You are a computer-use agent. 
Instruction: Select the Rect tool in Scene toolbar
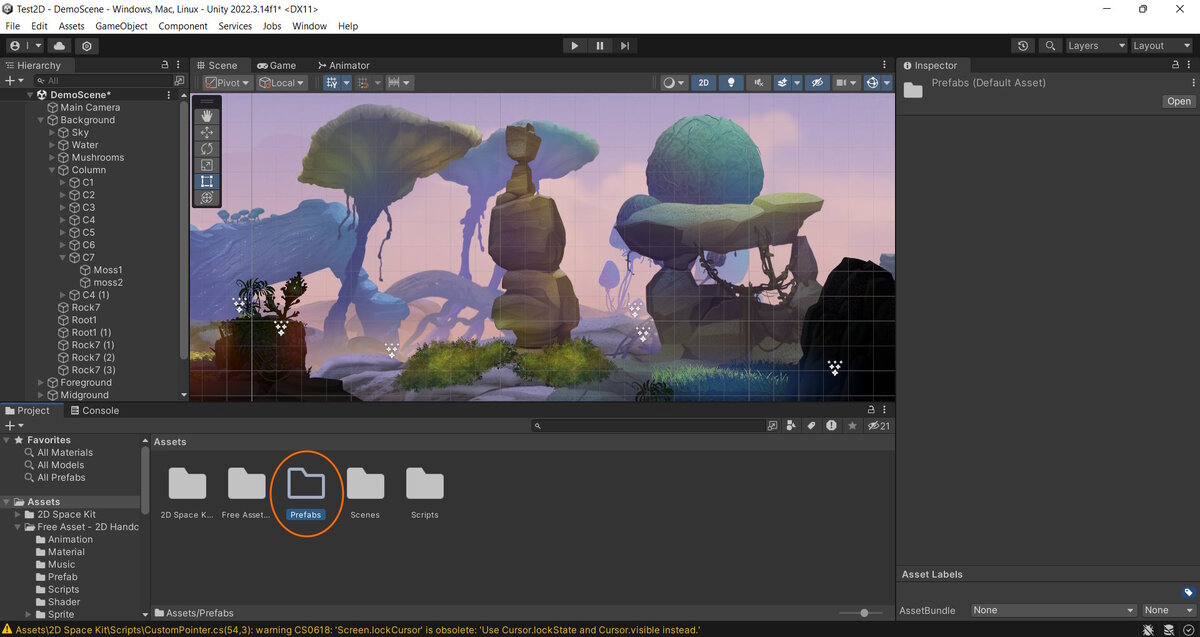(x=207, y=181)
